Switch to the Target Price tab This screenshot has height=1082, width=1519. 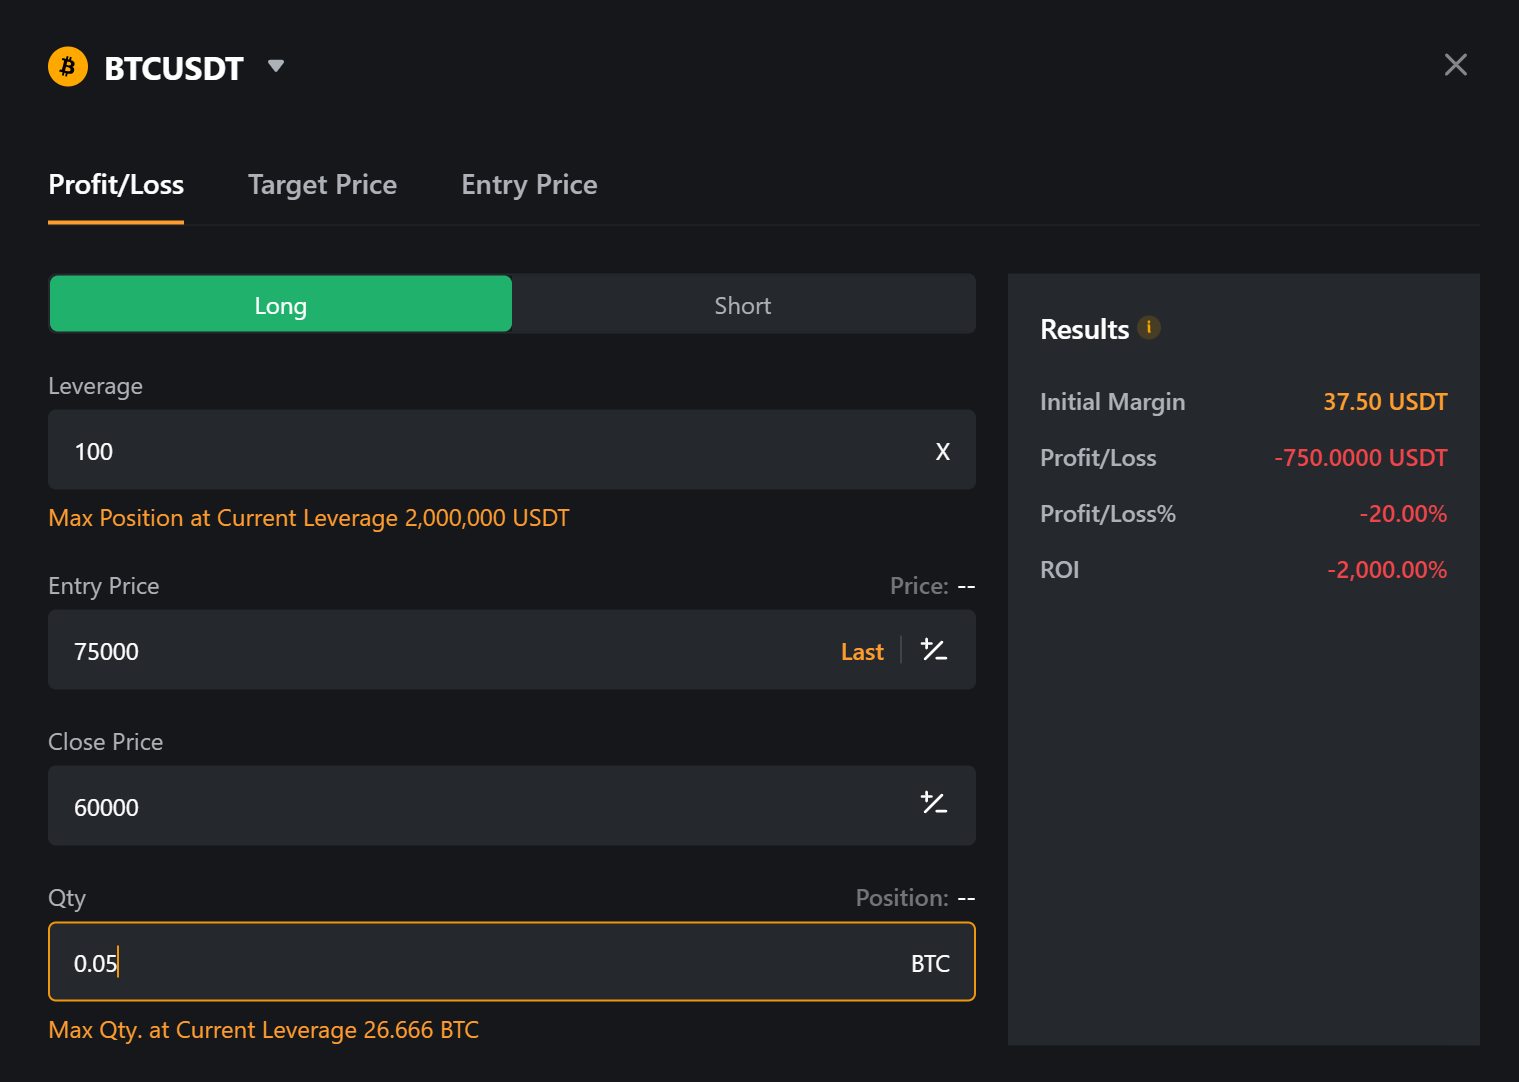322,185
